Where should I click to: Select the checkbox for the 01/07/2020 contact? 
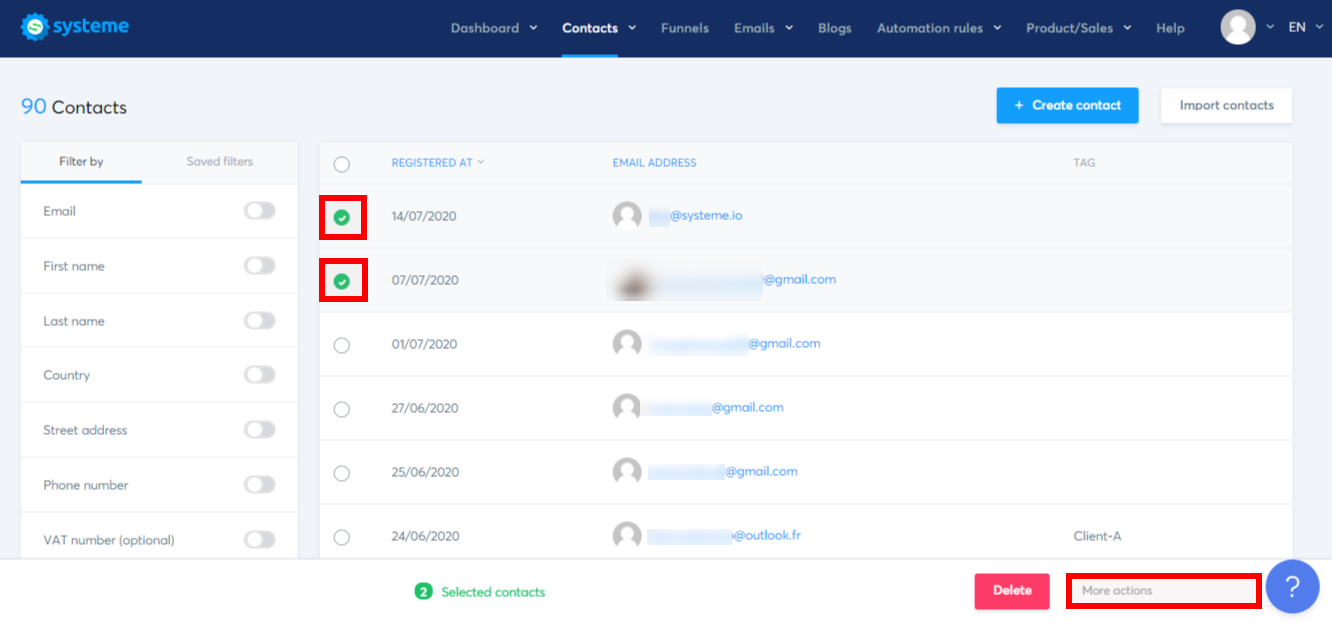(x=342, y=344)
